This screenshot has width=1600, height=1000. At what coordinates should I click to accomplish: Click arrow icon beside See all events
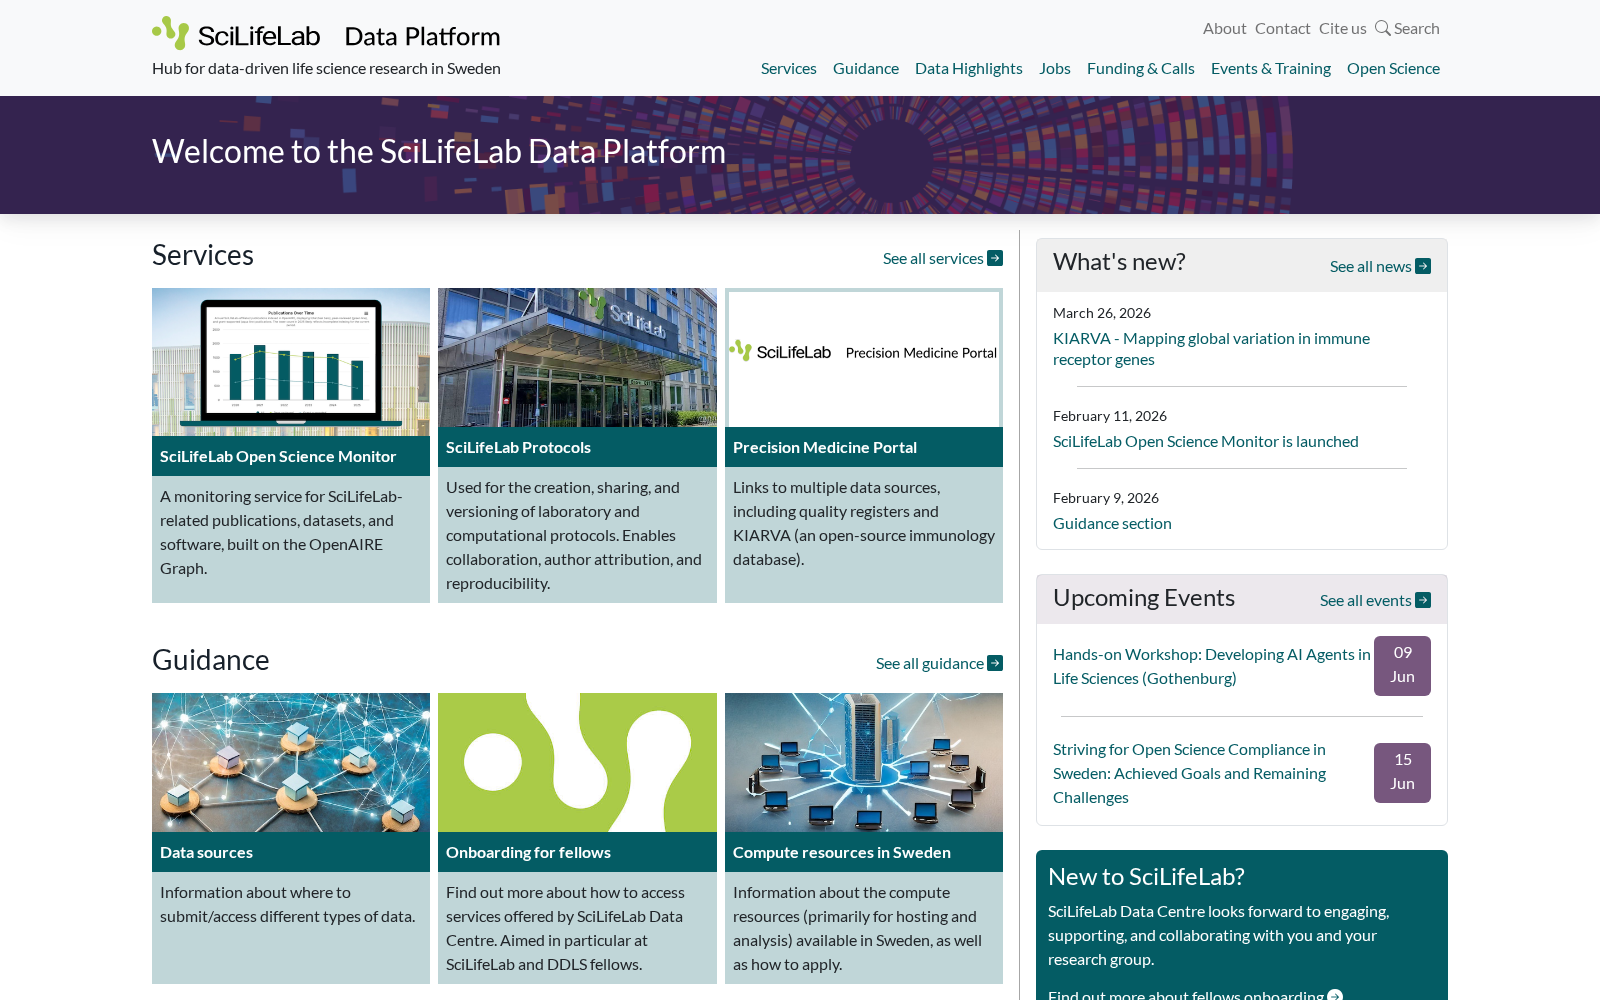pos(1423,600)
